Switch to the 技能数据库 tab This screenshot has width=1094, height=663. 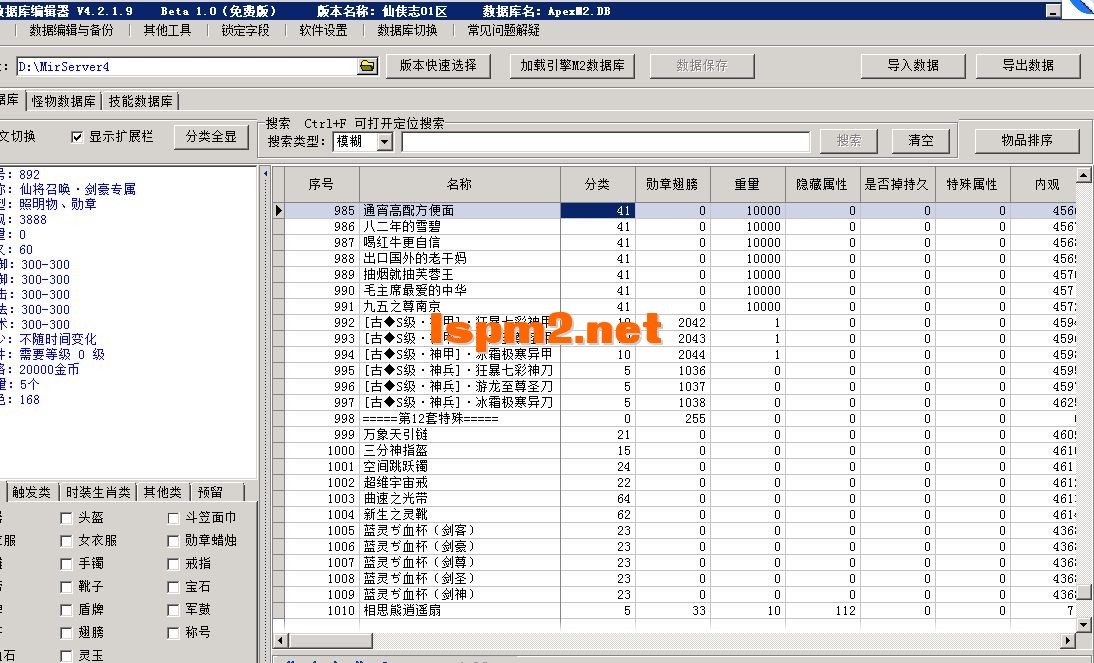[x=143, y=101]
